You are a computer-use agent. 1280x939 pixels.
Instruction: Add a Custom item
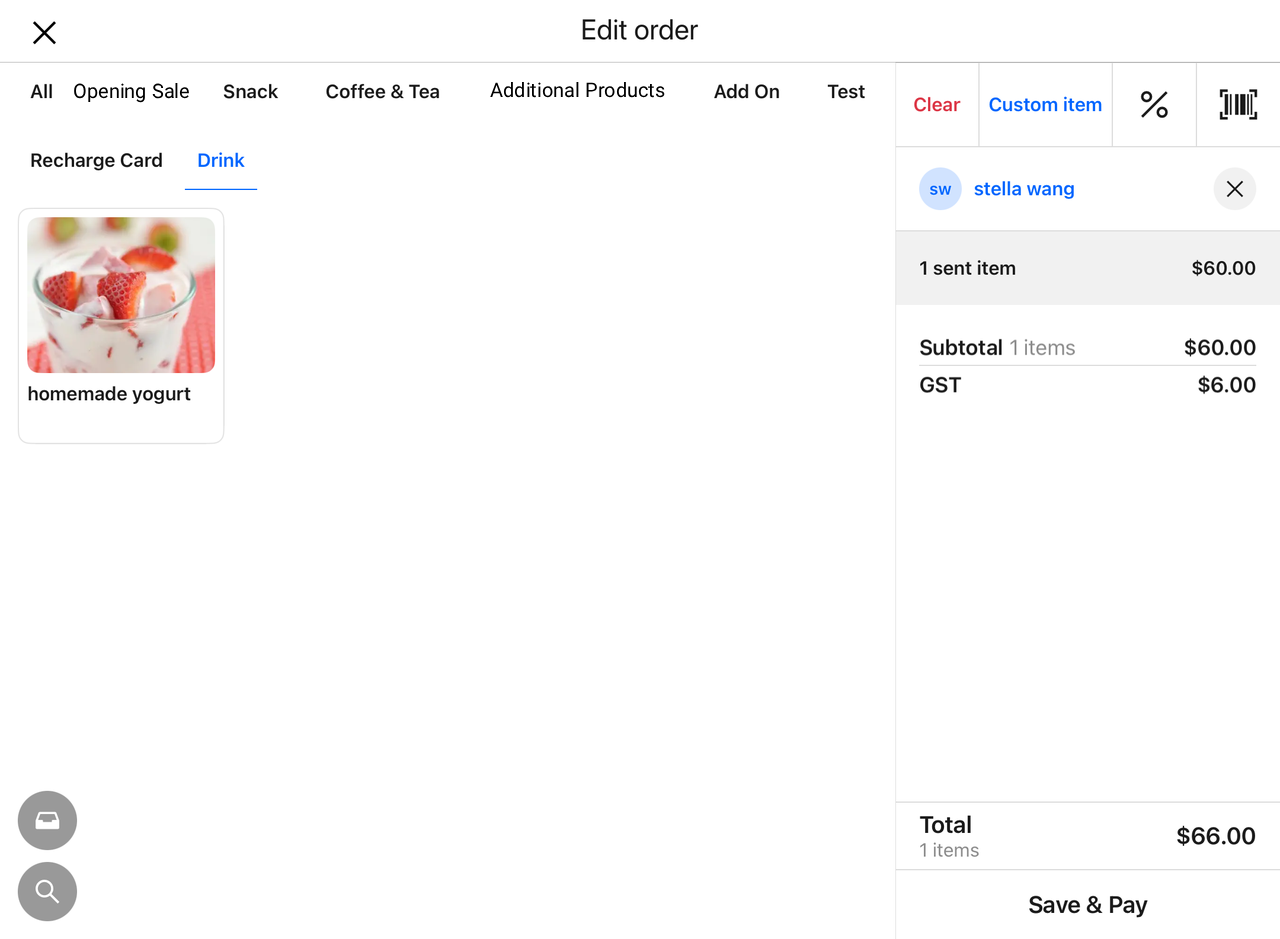click(x=1045, y=105)
